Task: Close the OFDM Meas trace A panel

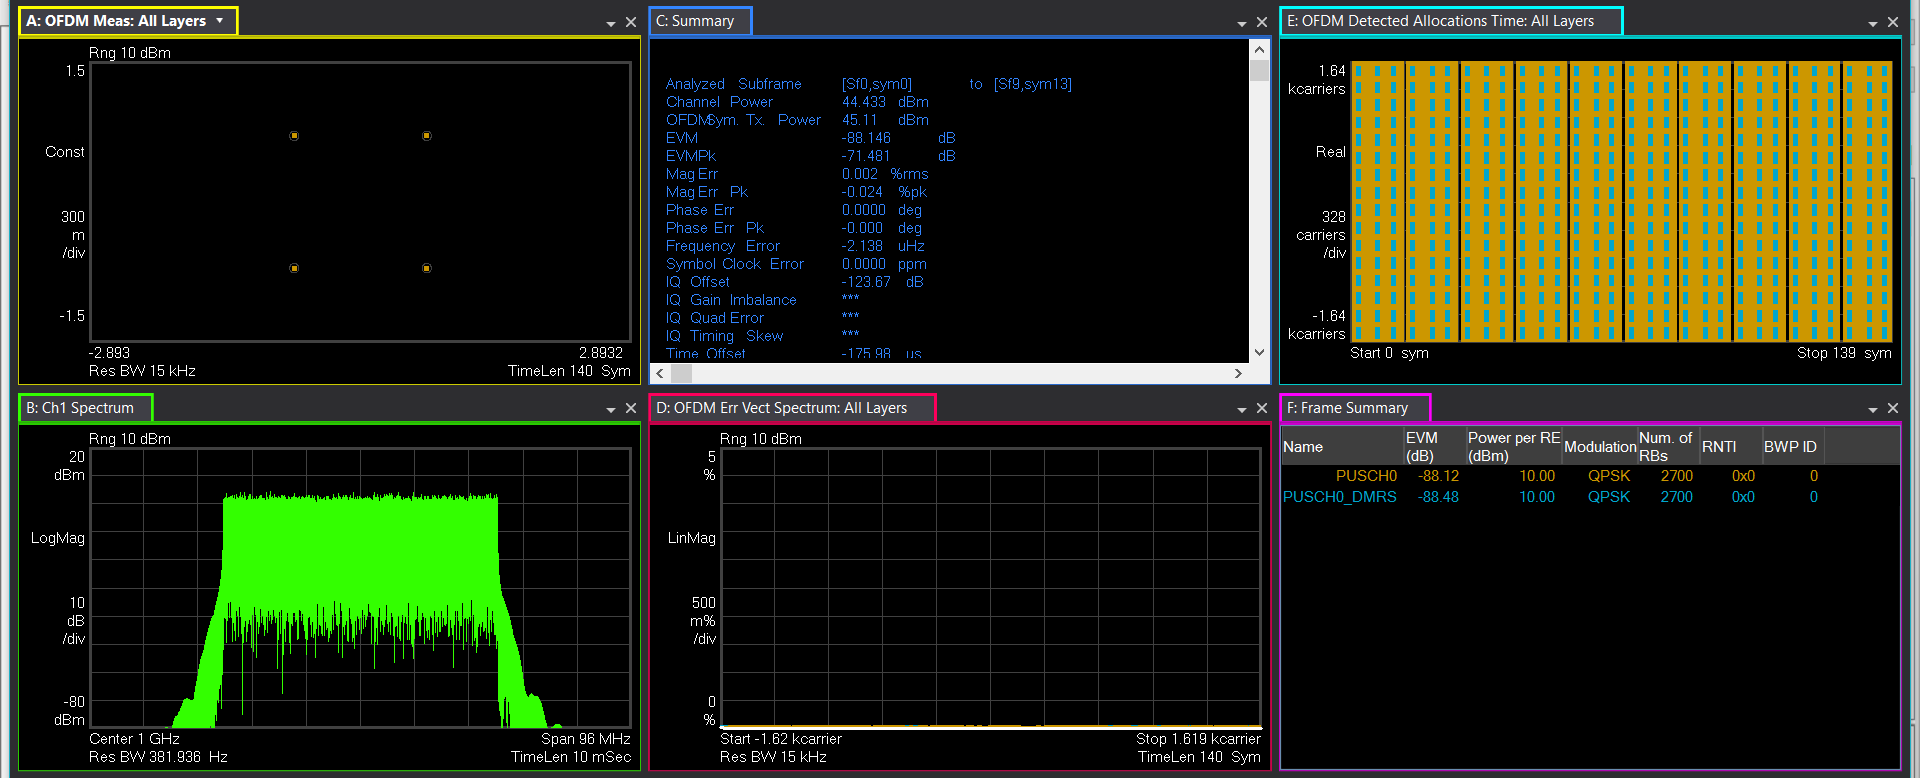Action: tap(631, 22)
